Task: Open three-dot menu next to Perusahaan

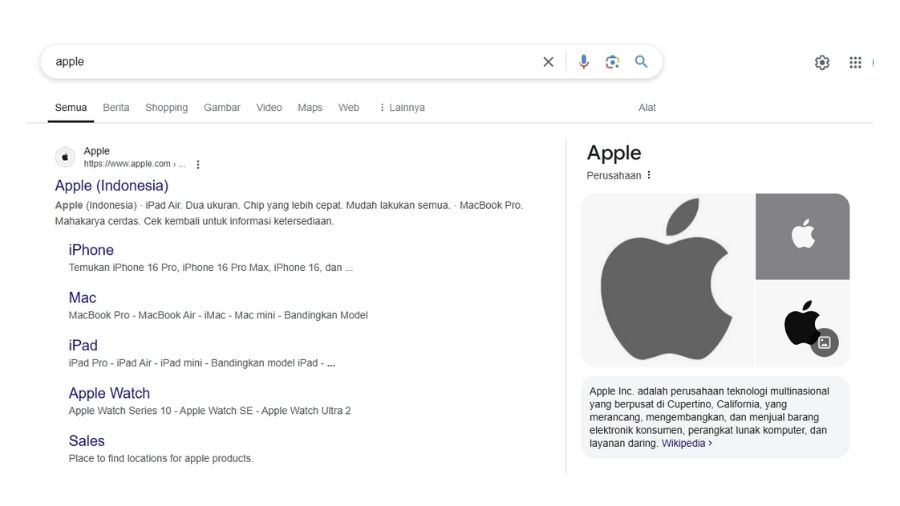Action: point(649,175)
